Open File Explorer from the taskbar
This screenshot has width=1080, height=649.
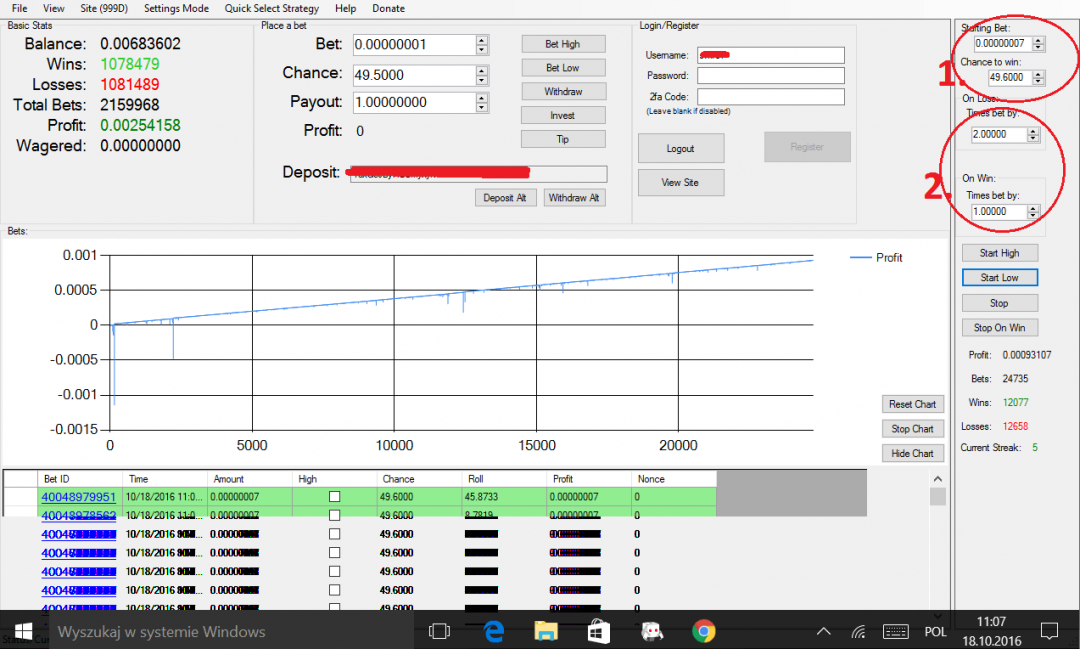pyautogui.click(x=545, y=631)
